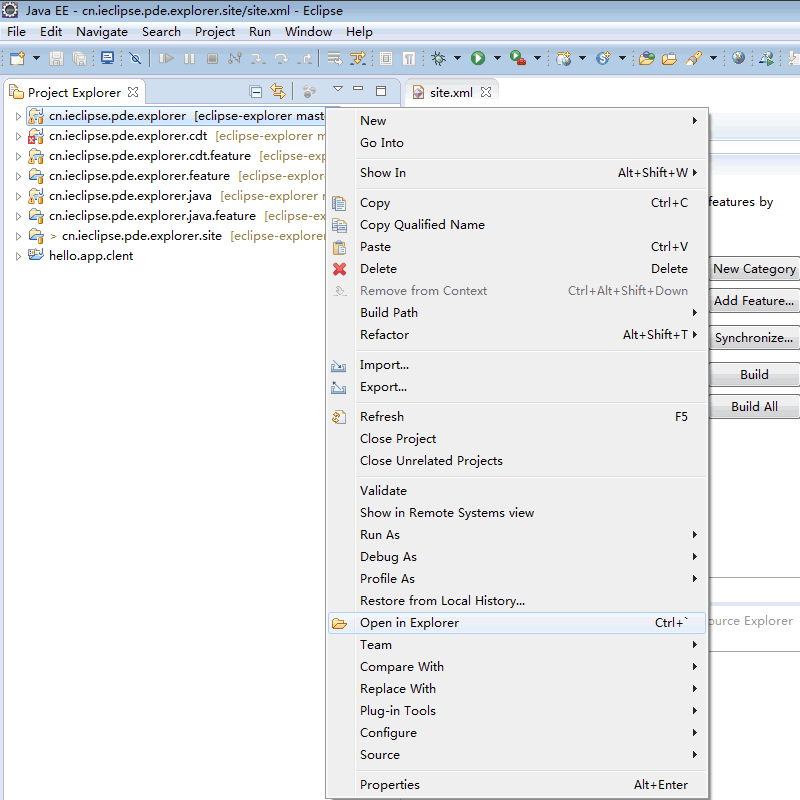800x800 pixels.
Task: Click the Terminate stop icon
Action: (x=212, y=59)
